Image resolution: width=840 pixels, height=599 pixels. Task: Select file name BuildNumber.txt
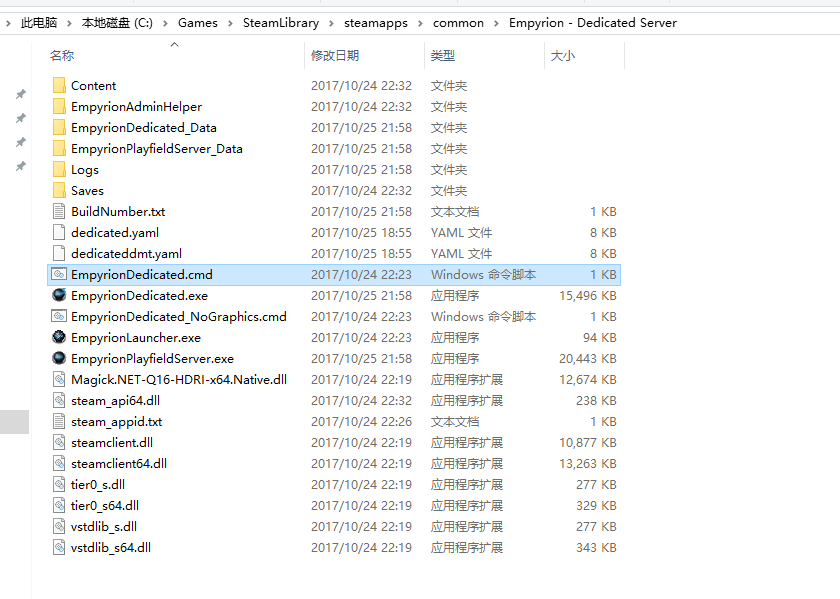pos(118,212)
